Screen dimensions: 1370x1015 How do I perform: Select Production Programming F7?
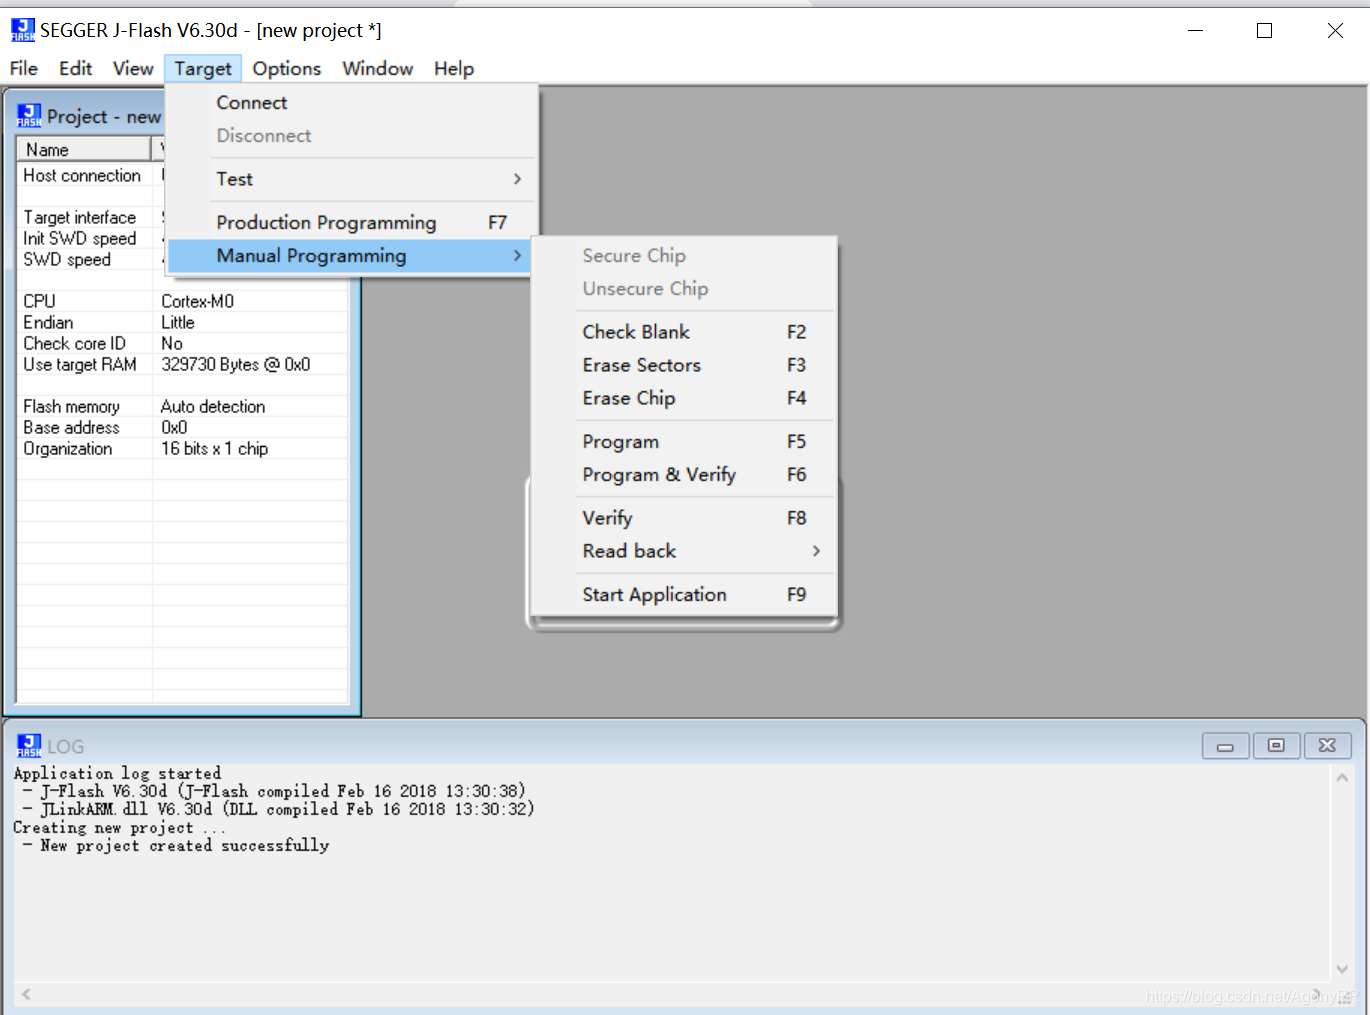click(350, 222)
